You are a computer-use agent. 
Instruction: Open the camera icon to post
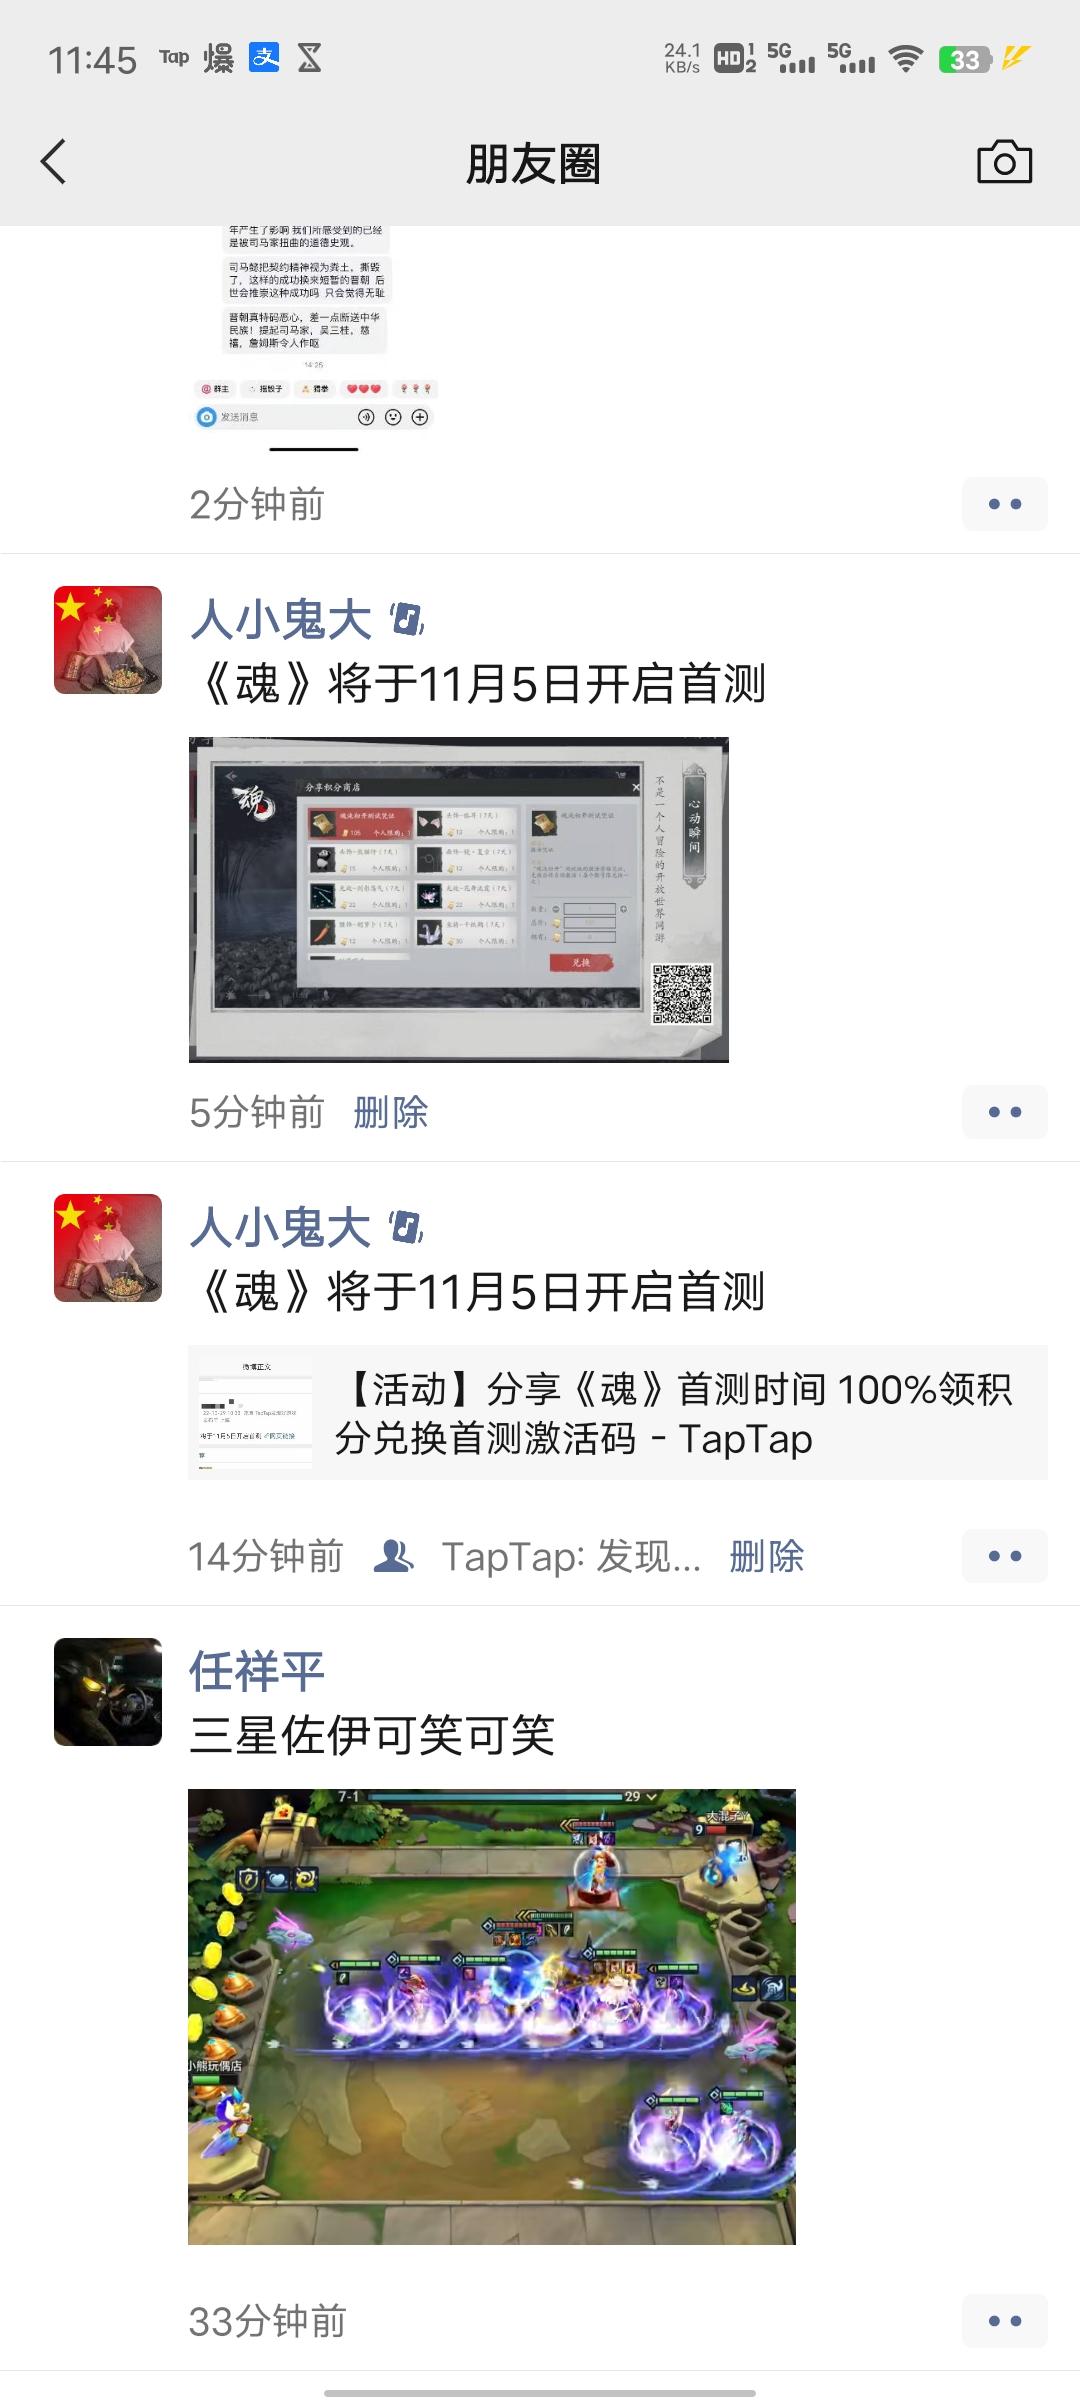tap(1004, 162)
